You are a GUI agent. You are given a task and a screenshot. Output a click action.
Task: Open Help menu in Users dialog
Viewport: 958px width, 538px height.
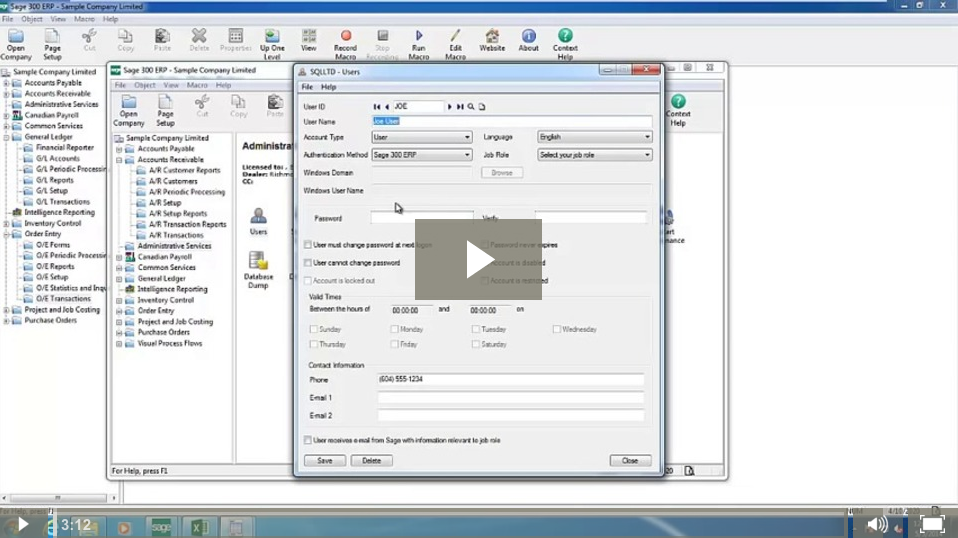click(x=329, y=87)
